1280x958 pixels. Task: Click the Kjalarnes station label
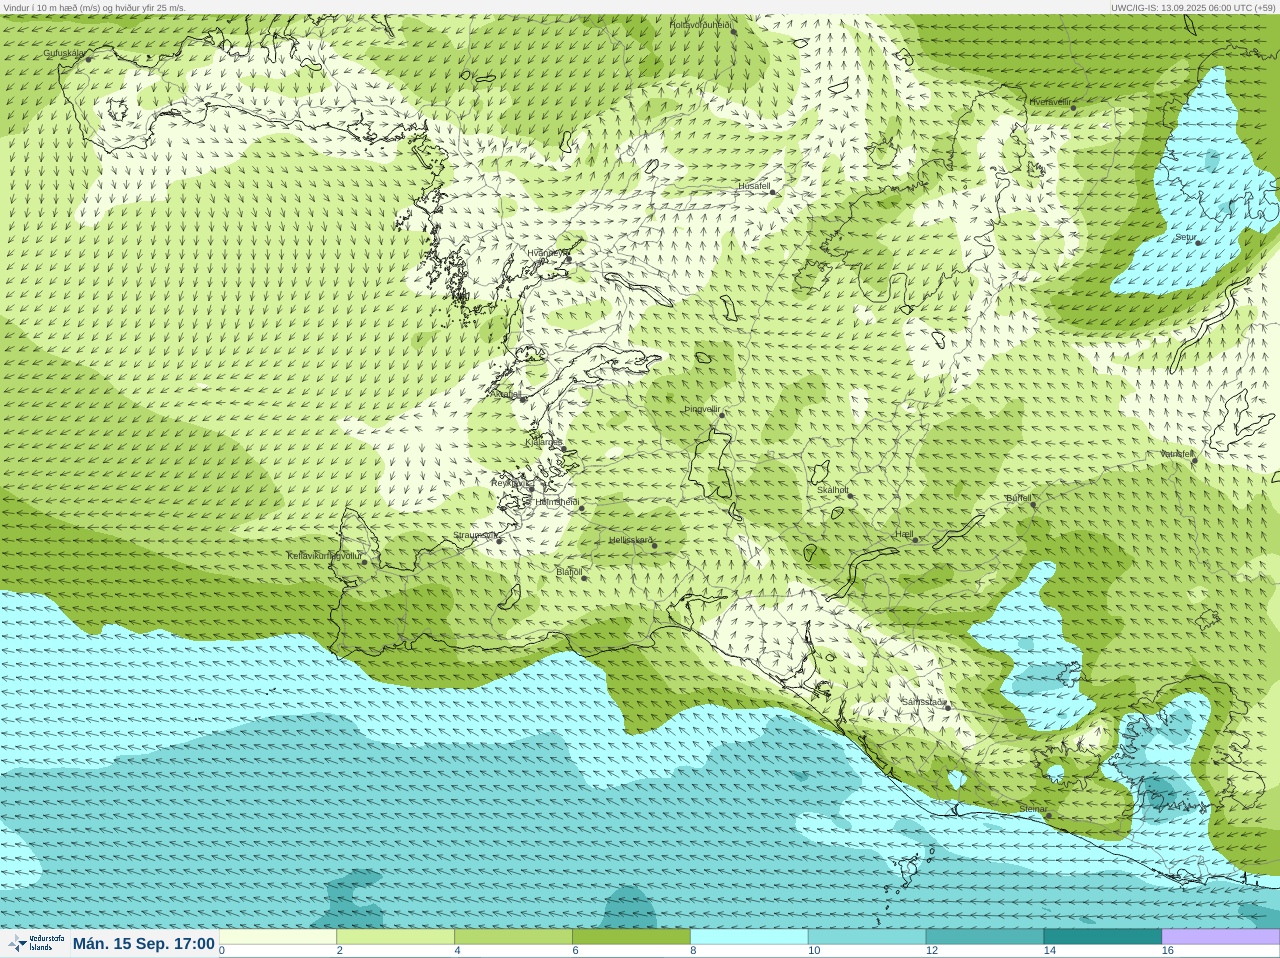[544, 442]
